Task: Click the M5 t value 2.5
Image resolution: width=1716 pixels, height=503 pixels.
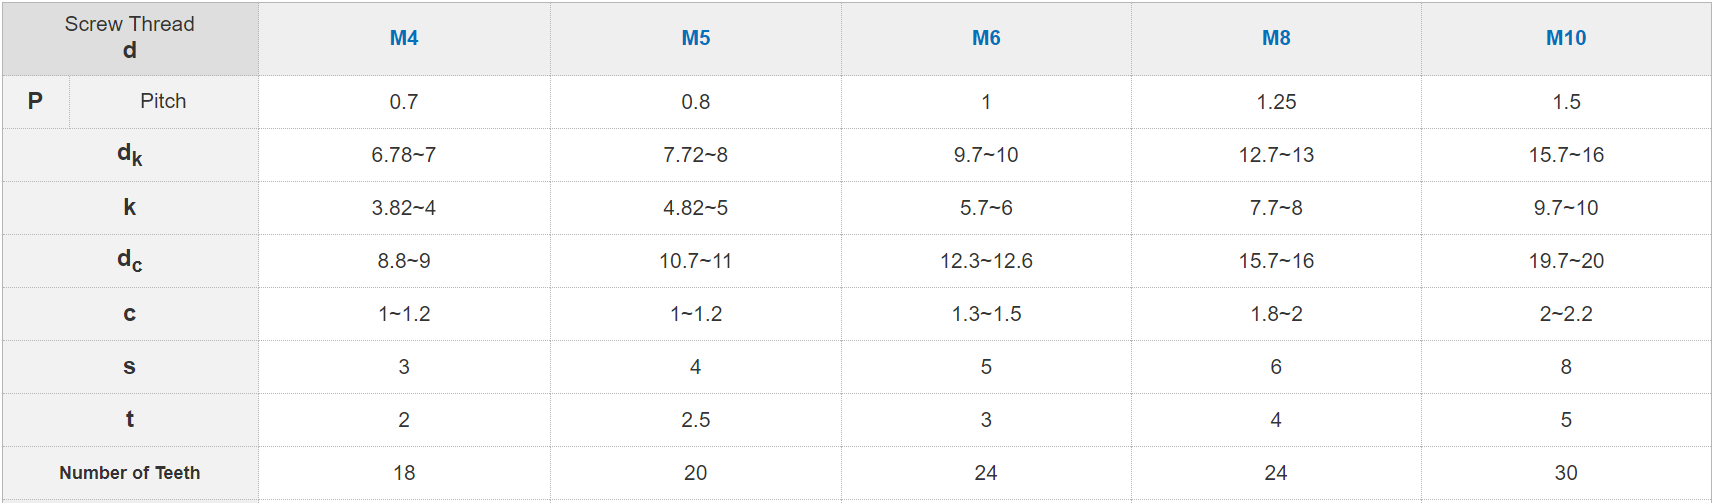Action: coord(696,420)
